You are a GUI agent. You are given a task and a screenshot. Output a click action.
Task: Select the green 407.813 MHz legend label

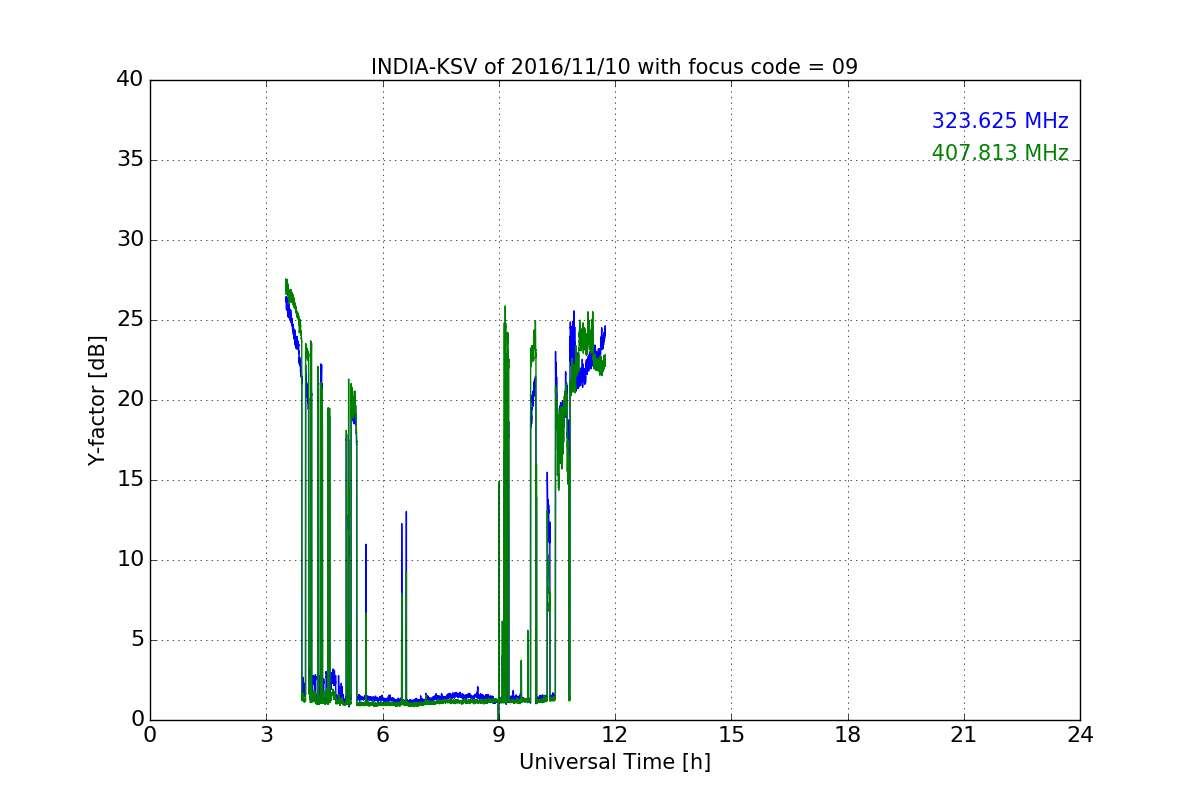[x=1000, y=153]
